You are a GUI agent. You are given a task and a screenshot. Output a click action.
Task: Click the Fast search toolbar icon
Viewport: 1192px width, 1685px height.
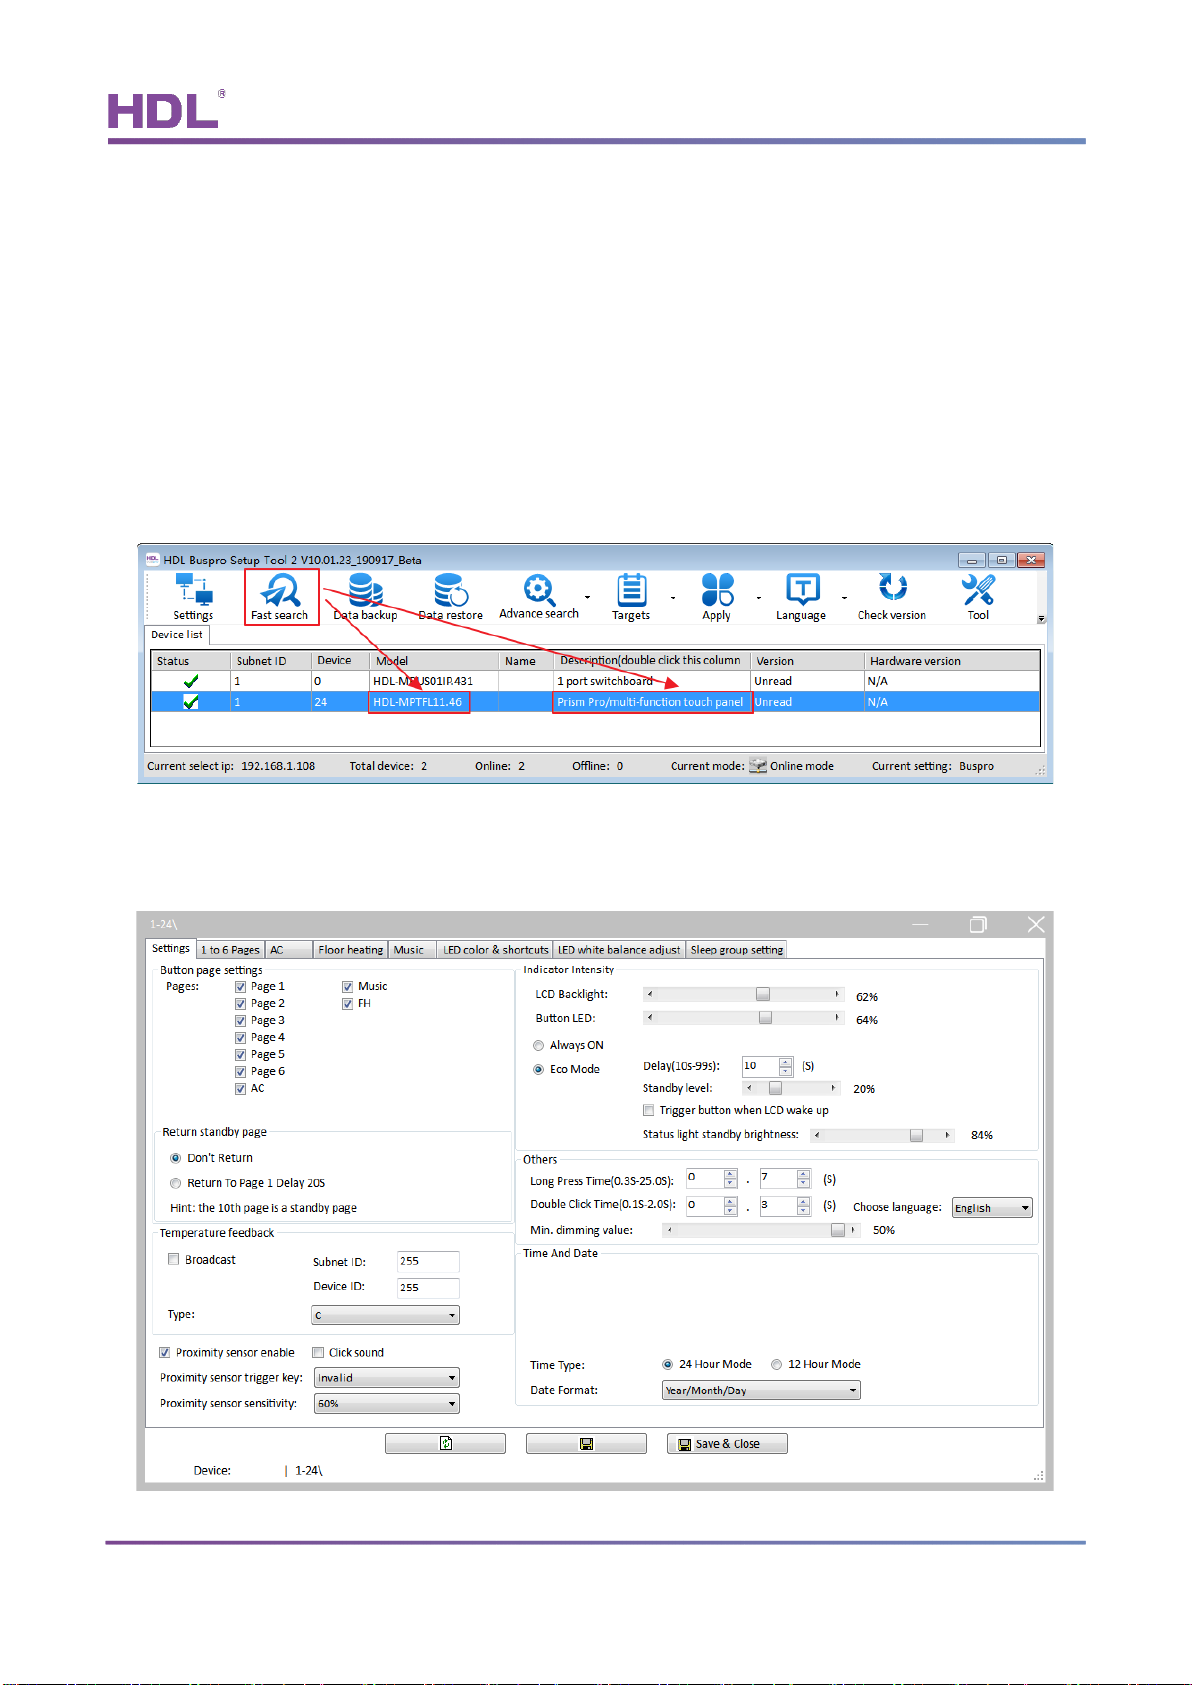point(280,591)
